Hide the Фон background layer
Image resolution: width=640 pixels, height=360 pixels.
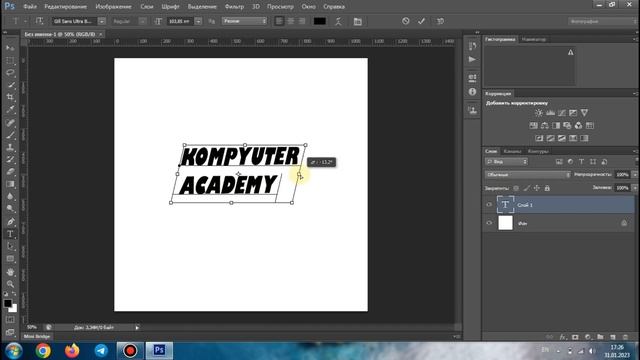[x=489, y=223]
